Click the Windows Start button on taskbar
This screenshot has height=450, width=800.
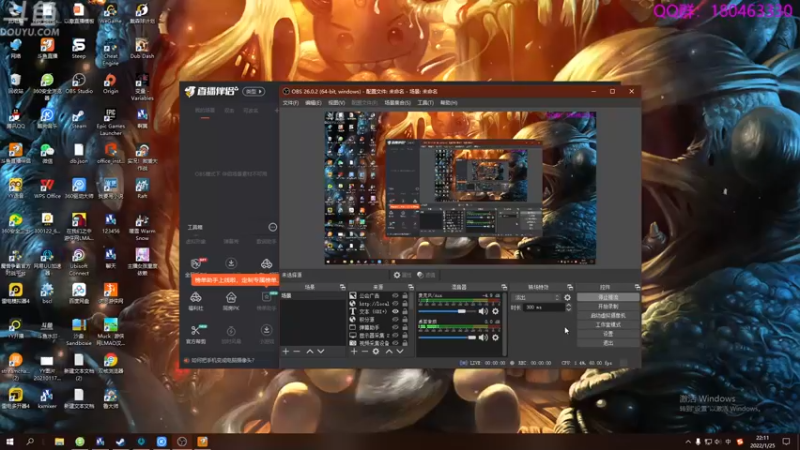click(x=10, y=441)
